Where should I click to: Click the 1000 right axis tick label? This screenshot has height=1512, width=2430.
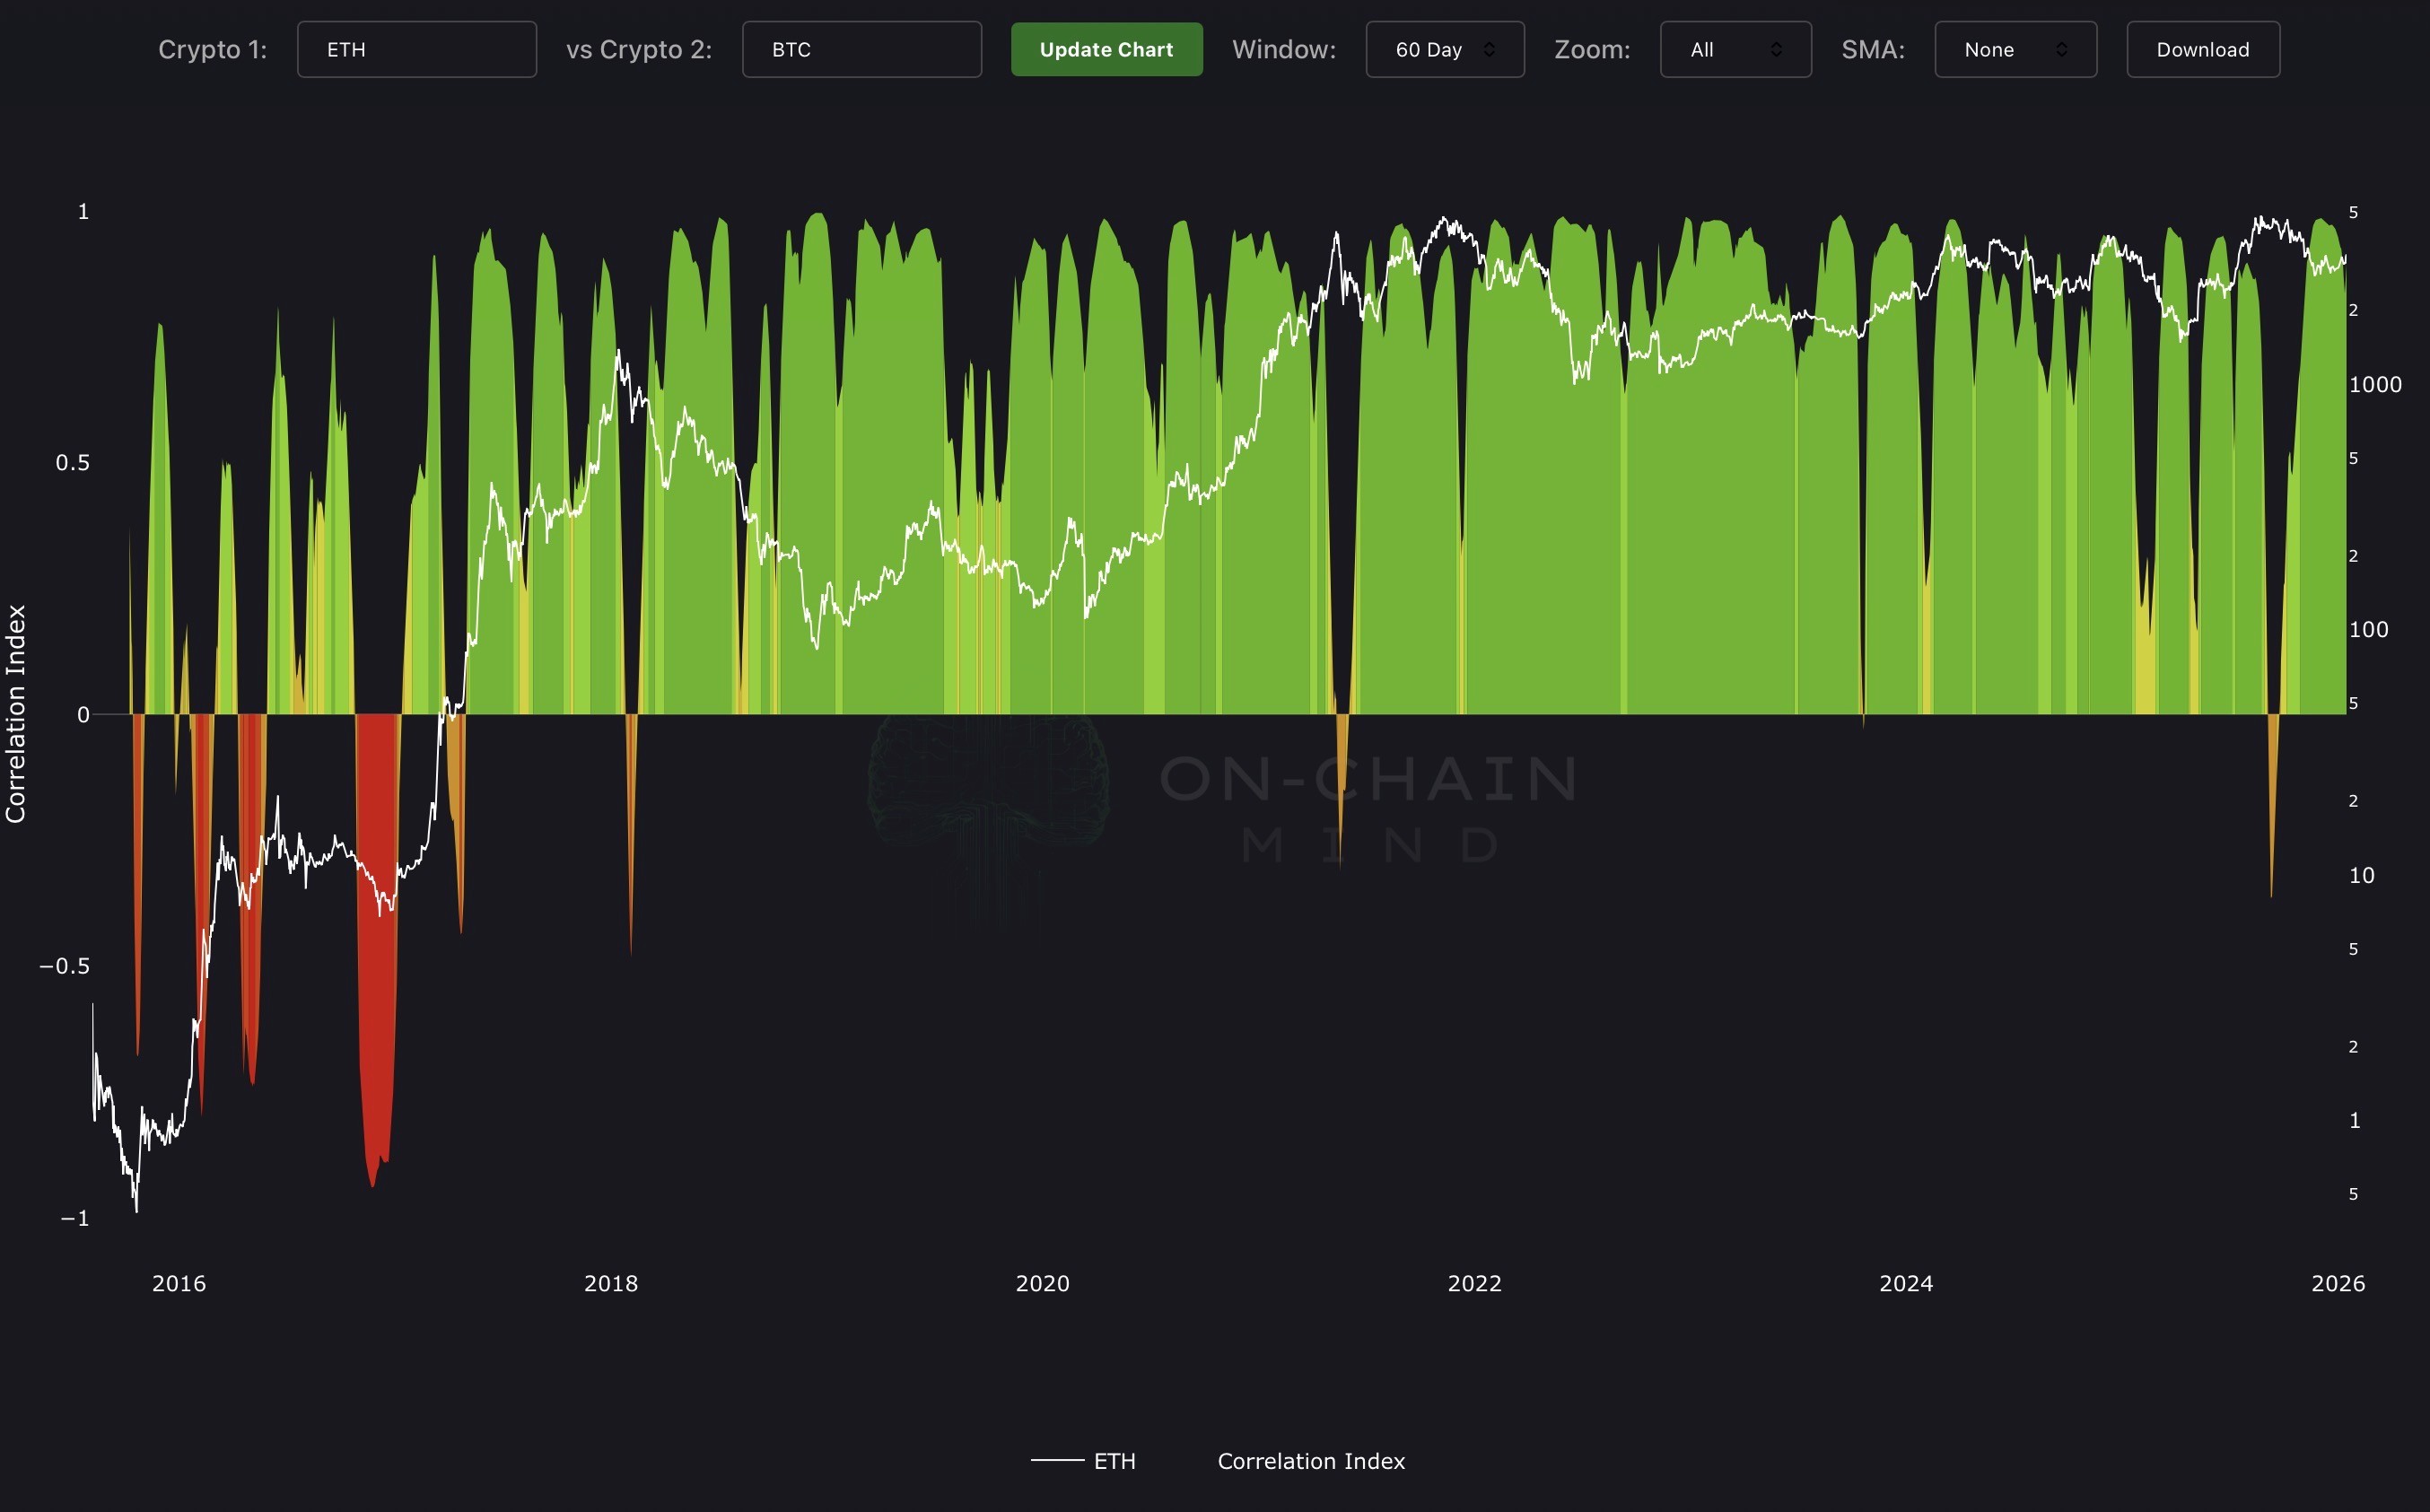pos(2374,385)
